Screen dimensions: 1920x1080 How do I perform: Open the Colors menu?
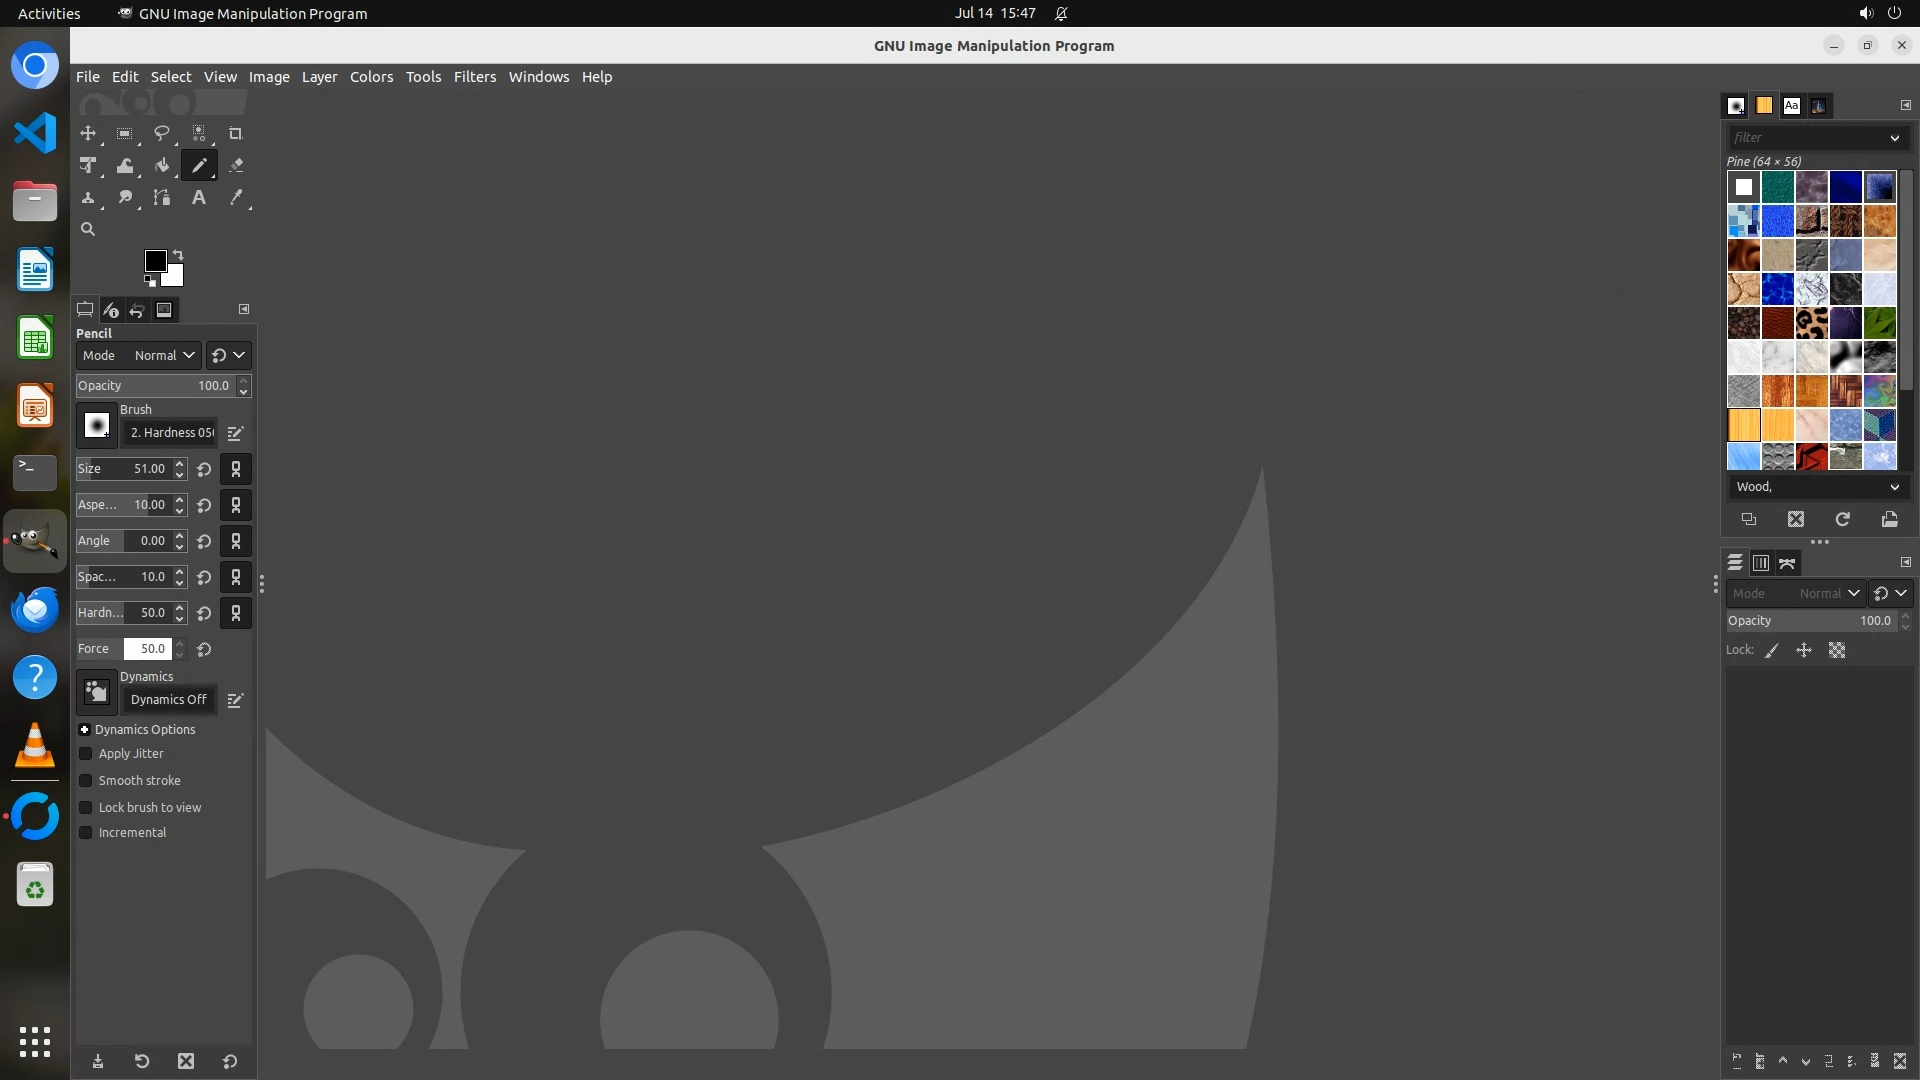click(x=371, y=77)
